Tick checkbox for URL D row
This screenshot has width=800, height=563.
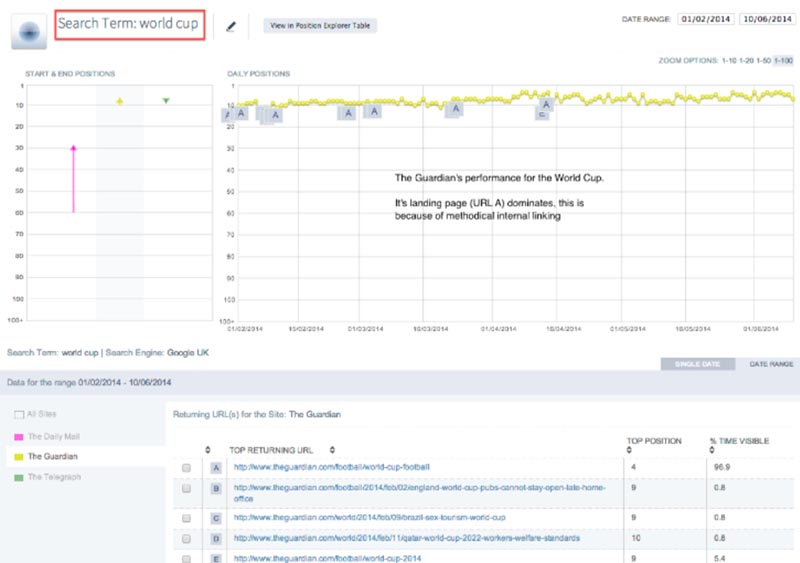tap(186, 538)
